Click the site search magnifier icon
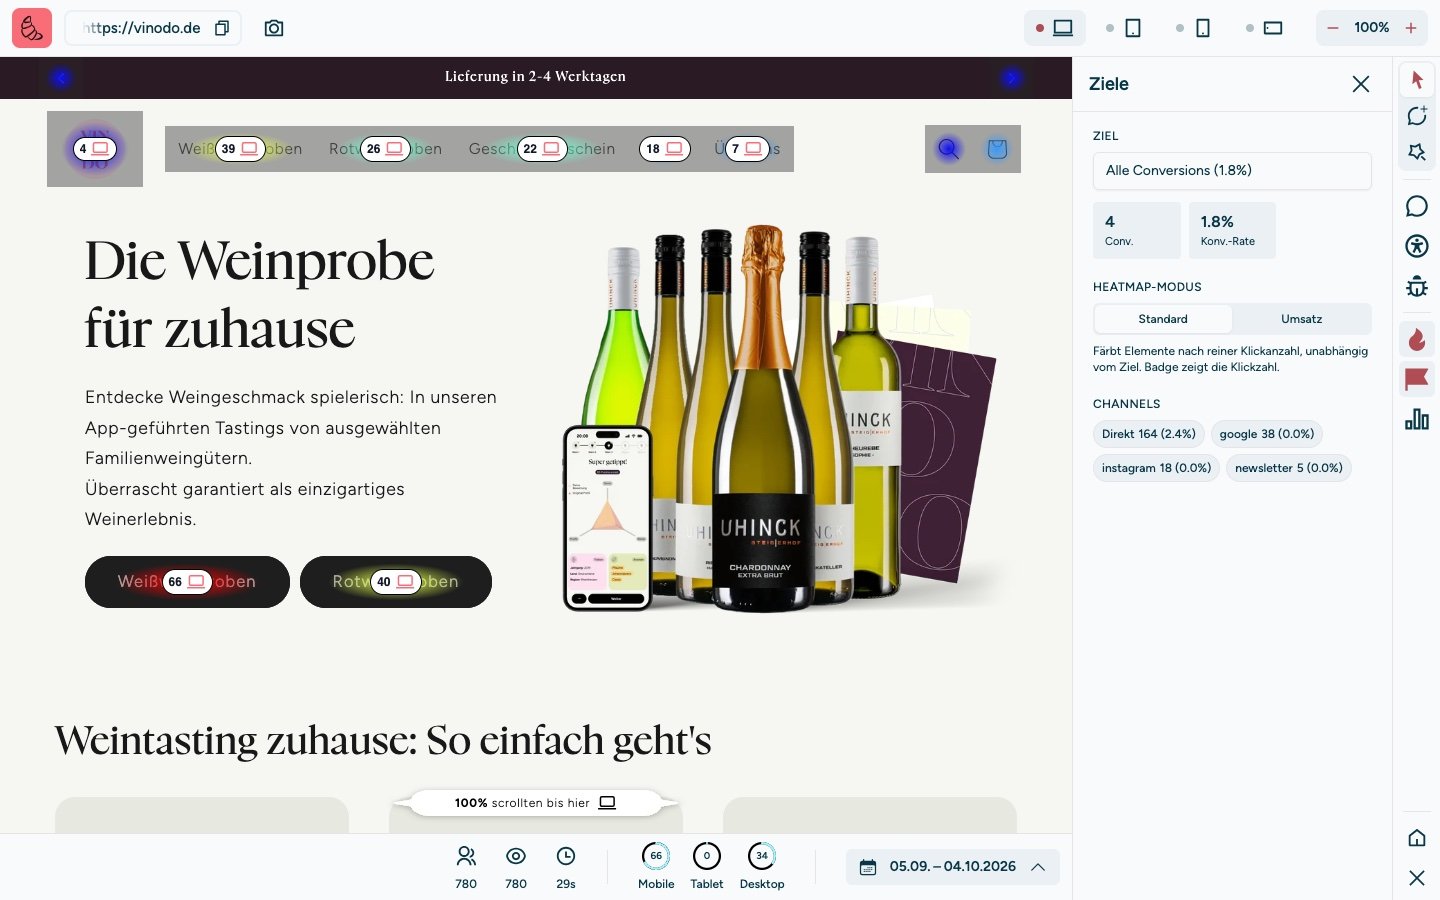1440x900 pixels. click(x=948, y=149)
